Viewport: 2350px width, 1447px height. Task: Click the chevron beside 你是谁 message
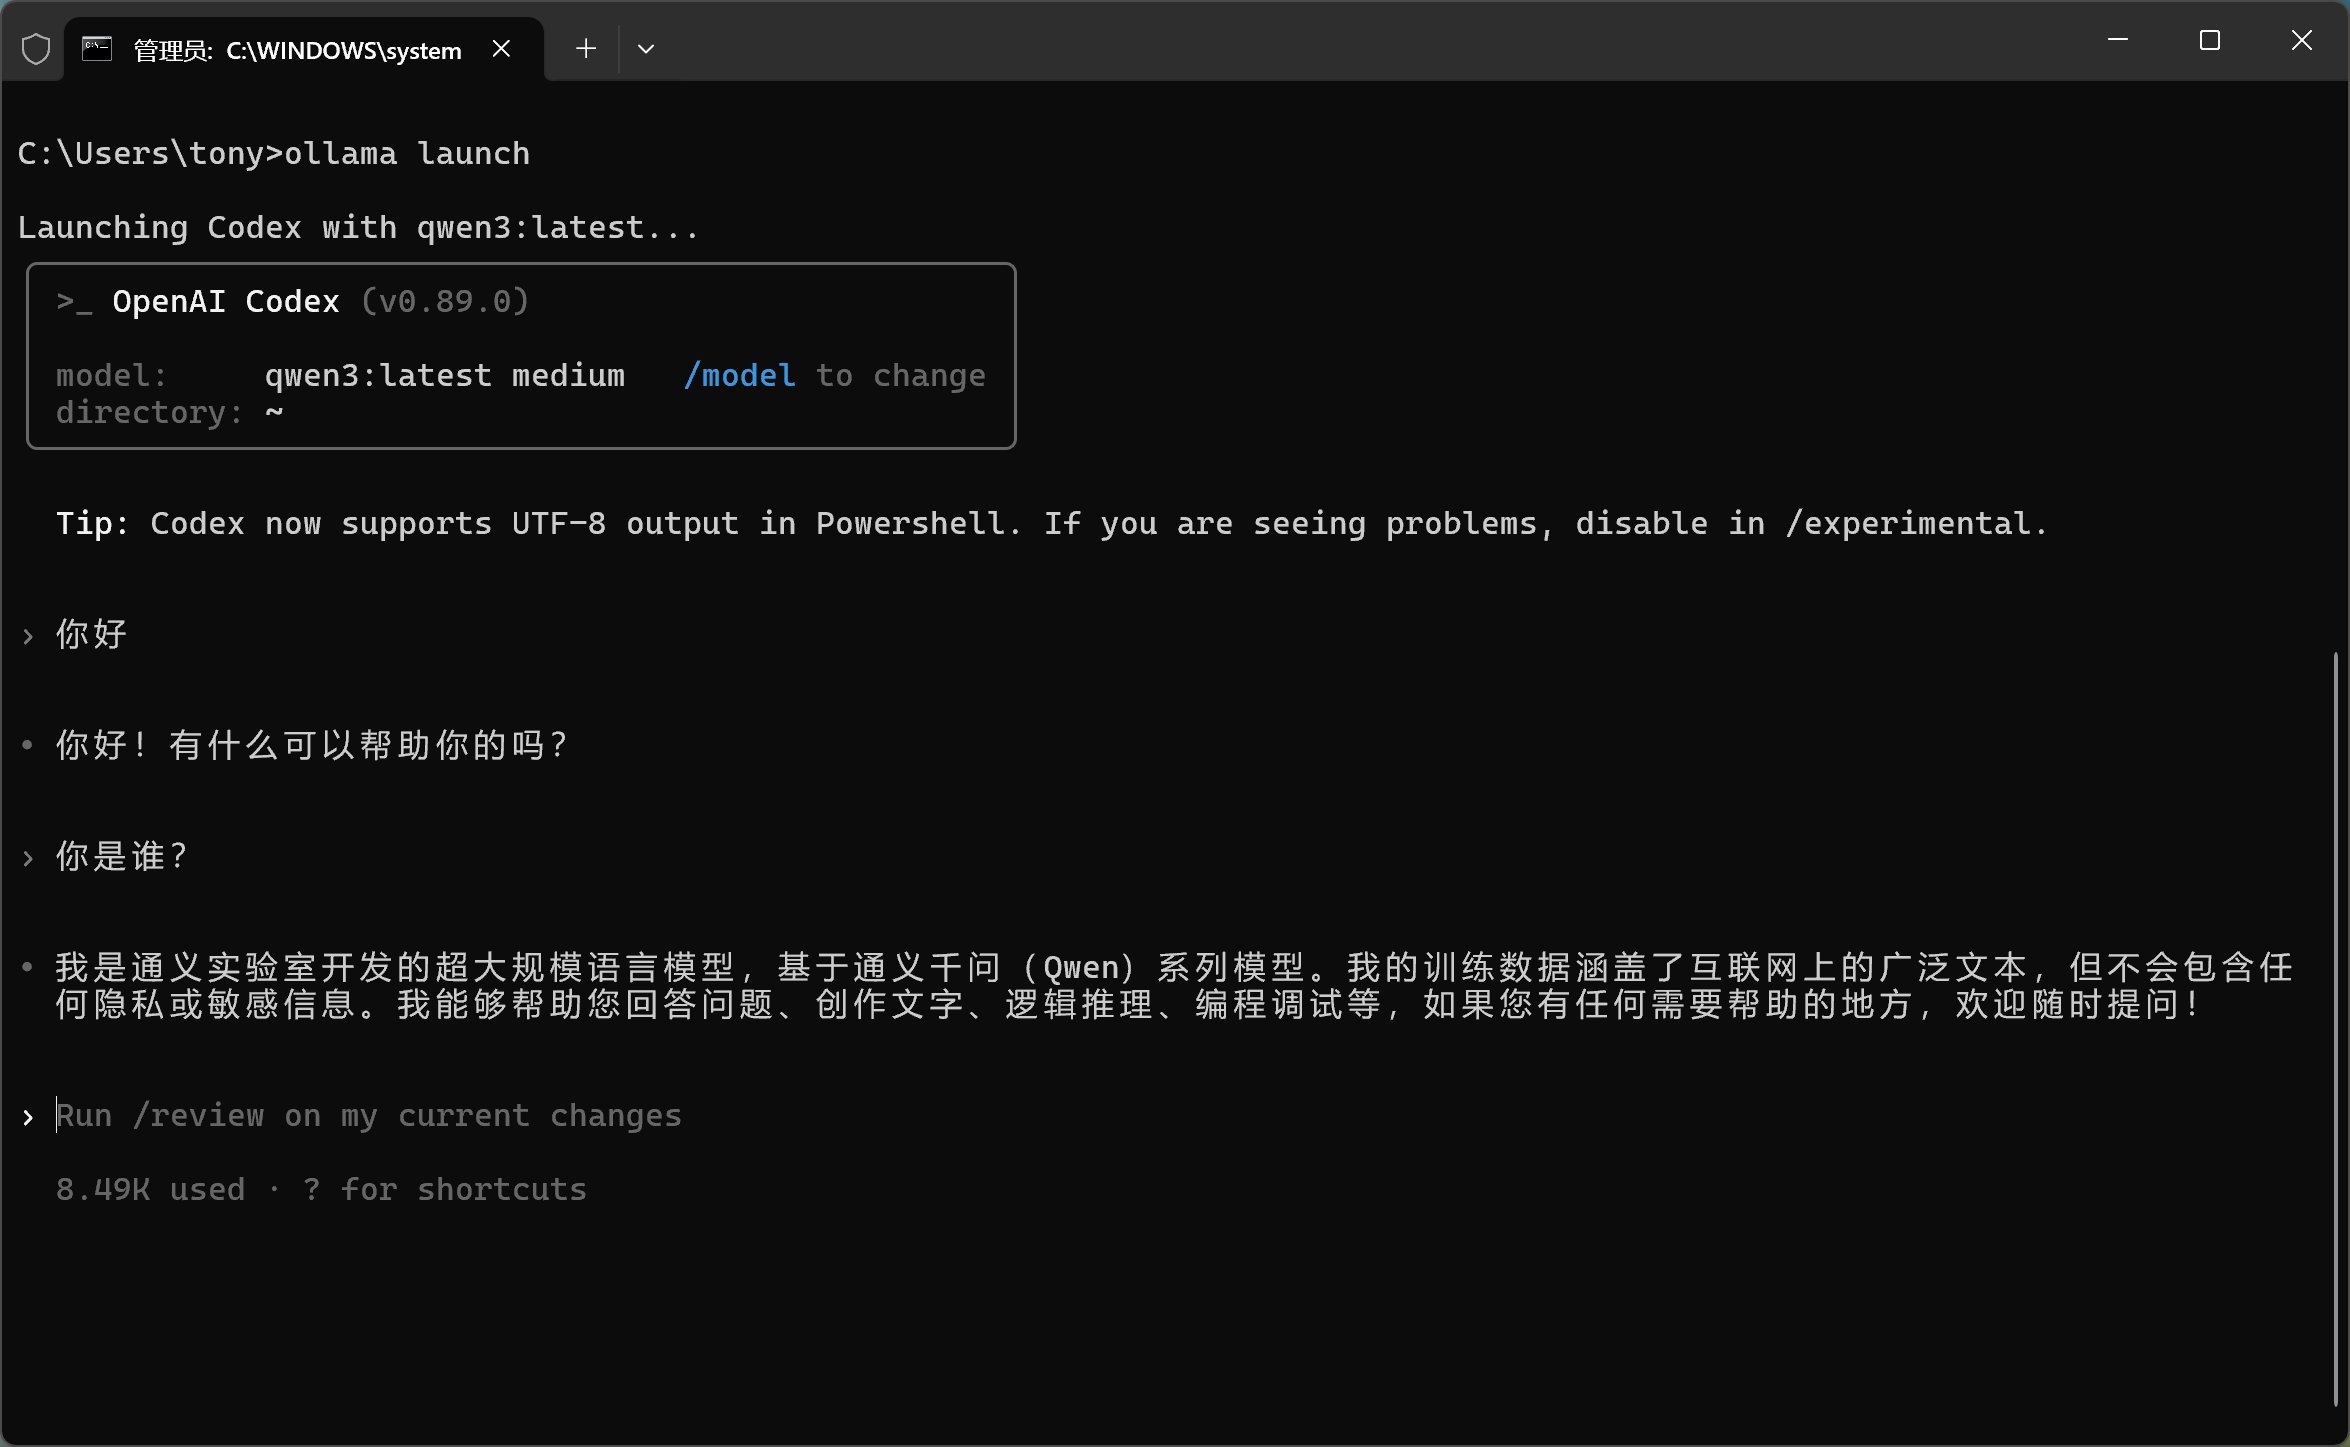click(28, 858)
